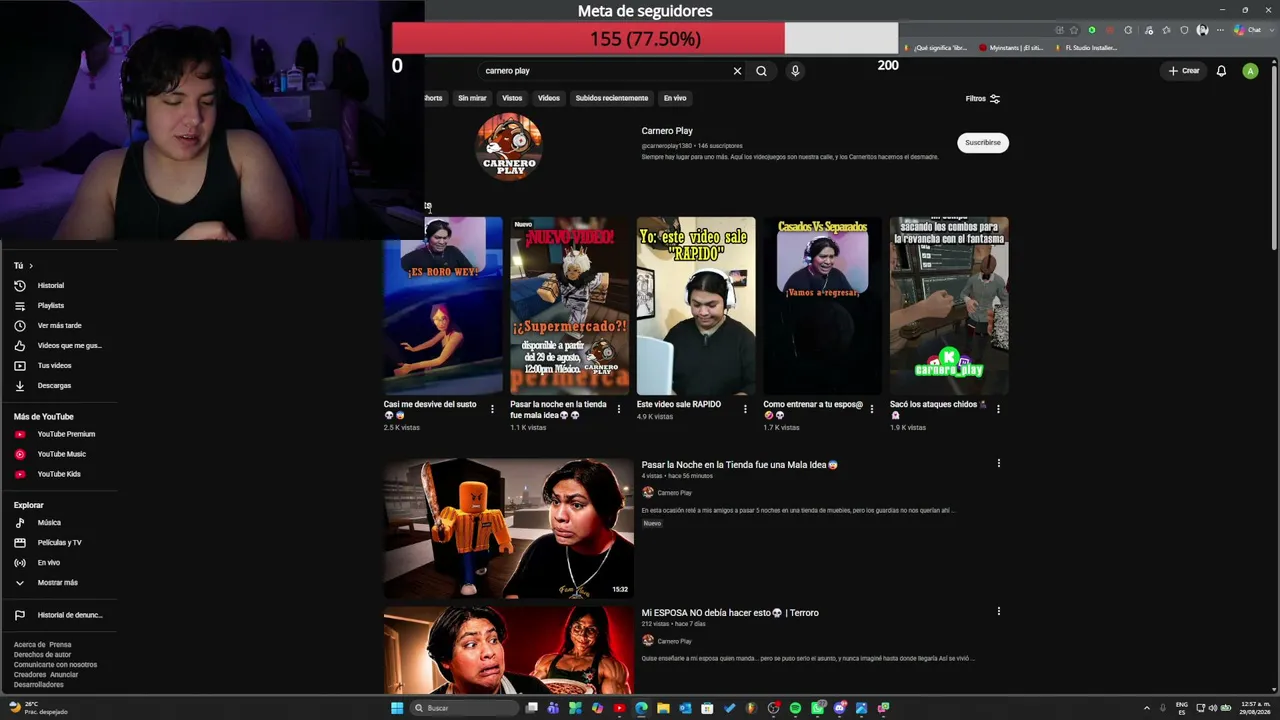Launch the YouTube Premium icon
1280x720 pixels.
pos(19,434)
